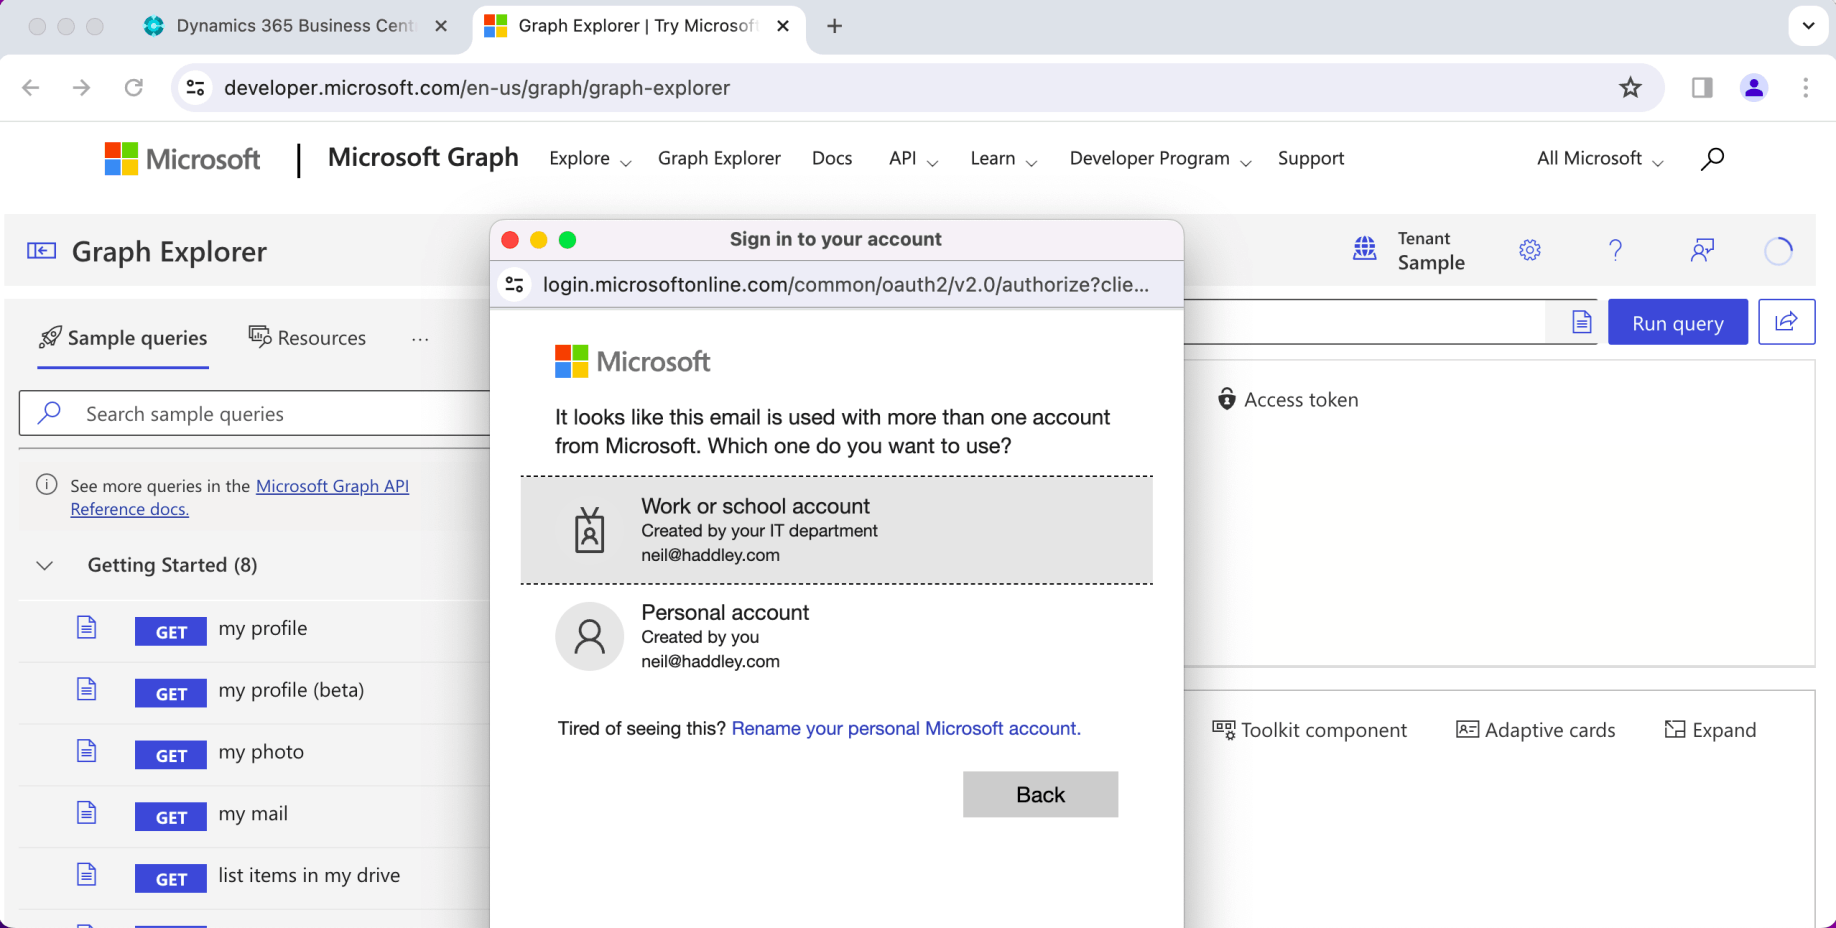1836x928 pixels.
Task: Collapse the Getting Started section
Action: 45,565
